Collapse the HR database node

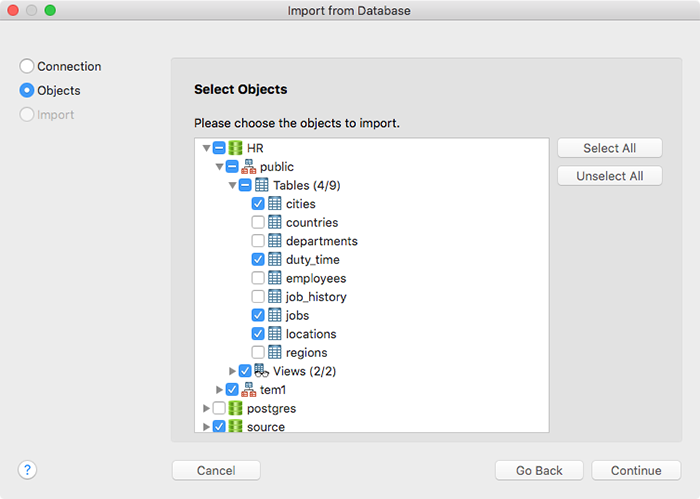tap(206, 148)
